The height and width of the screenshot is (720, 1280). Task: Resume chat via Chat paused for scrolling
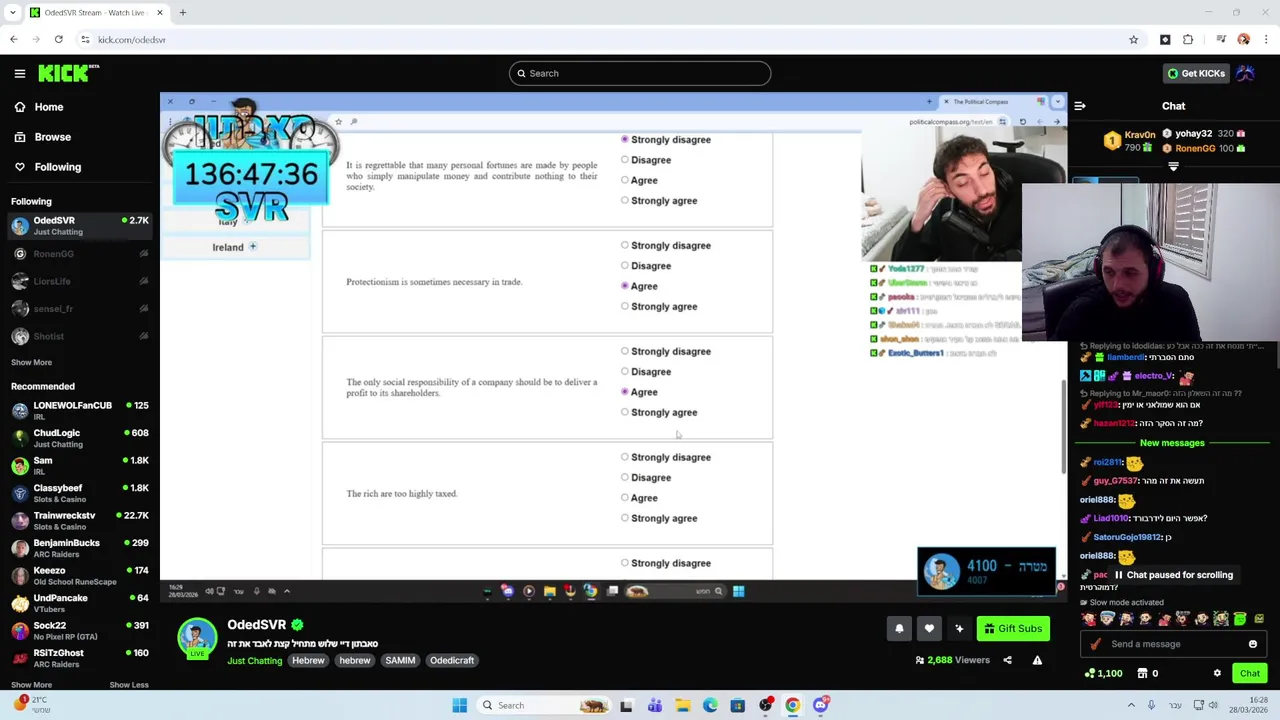1173,575
